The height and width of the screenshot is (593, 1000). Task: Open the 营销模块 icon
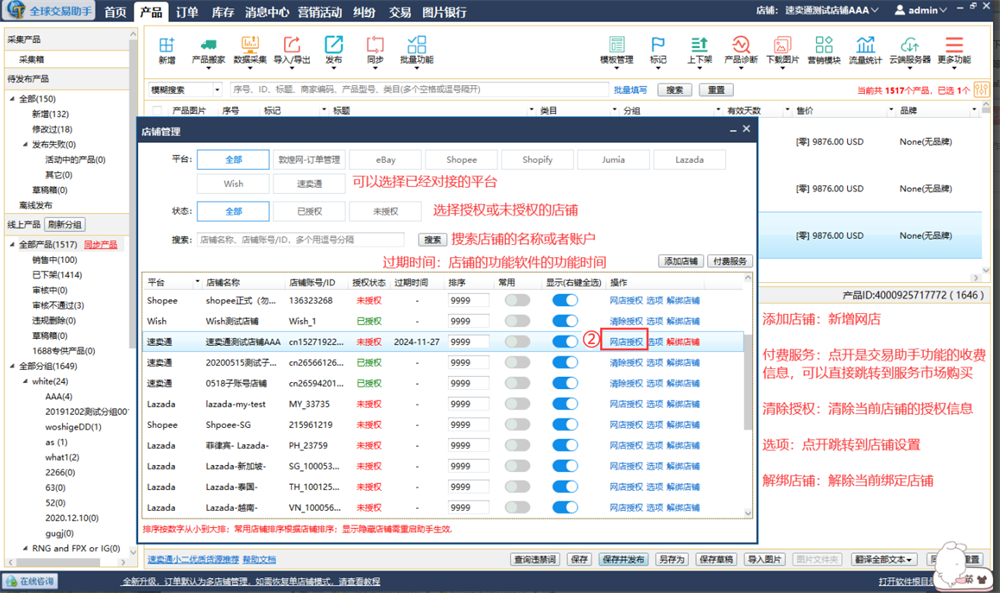coord(824,45)
